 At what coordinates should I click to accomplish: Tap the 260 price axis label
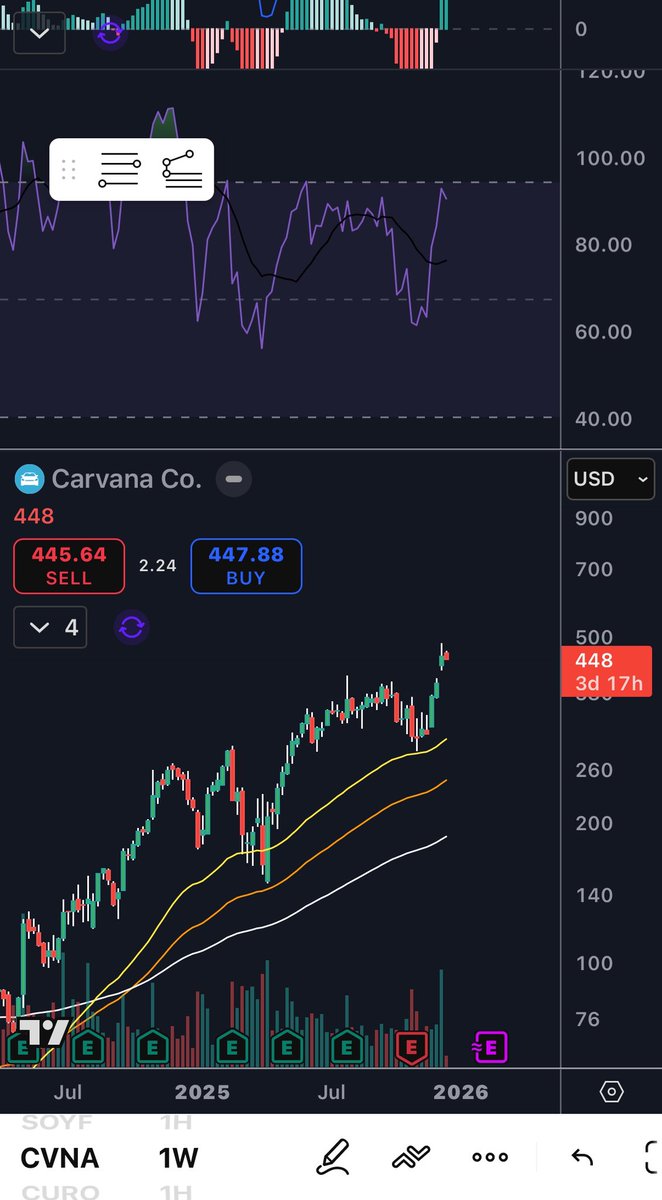point(594,770)
